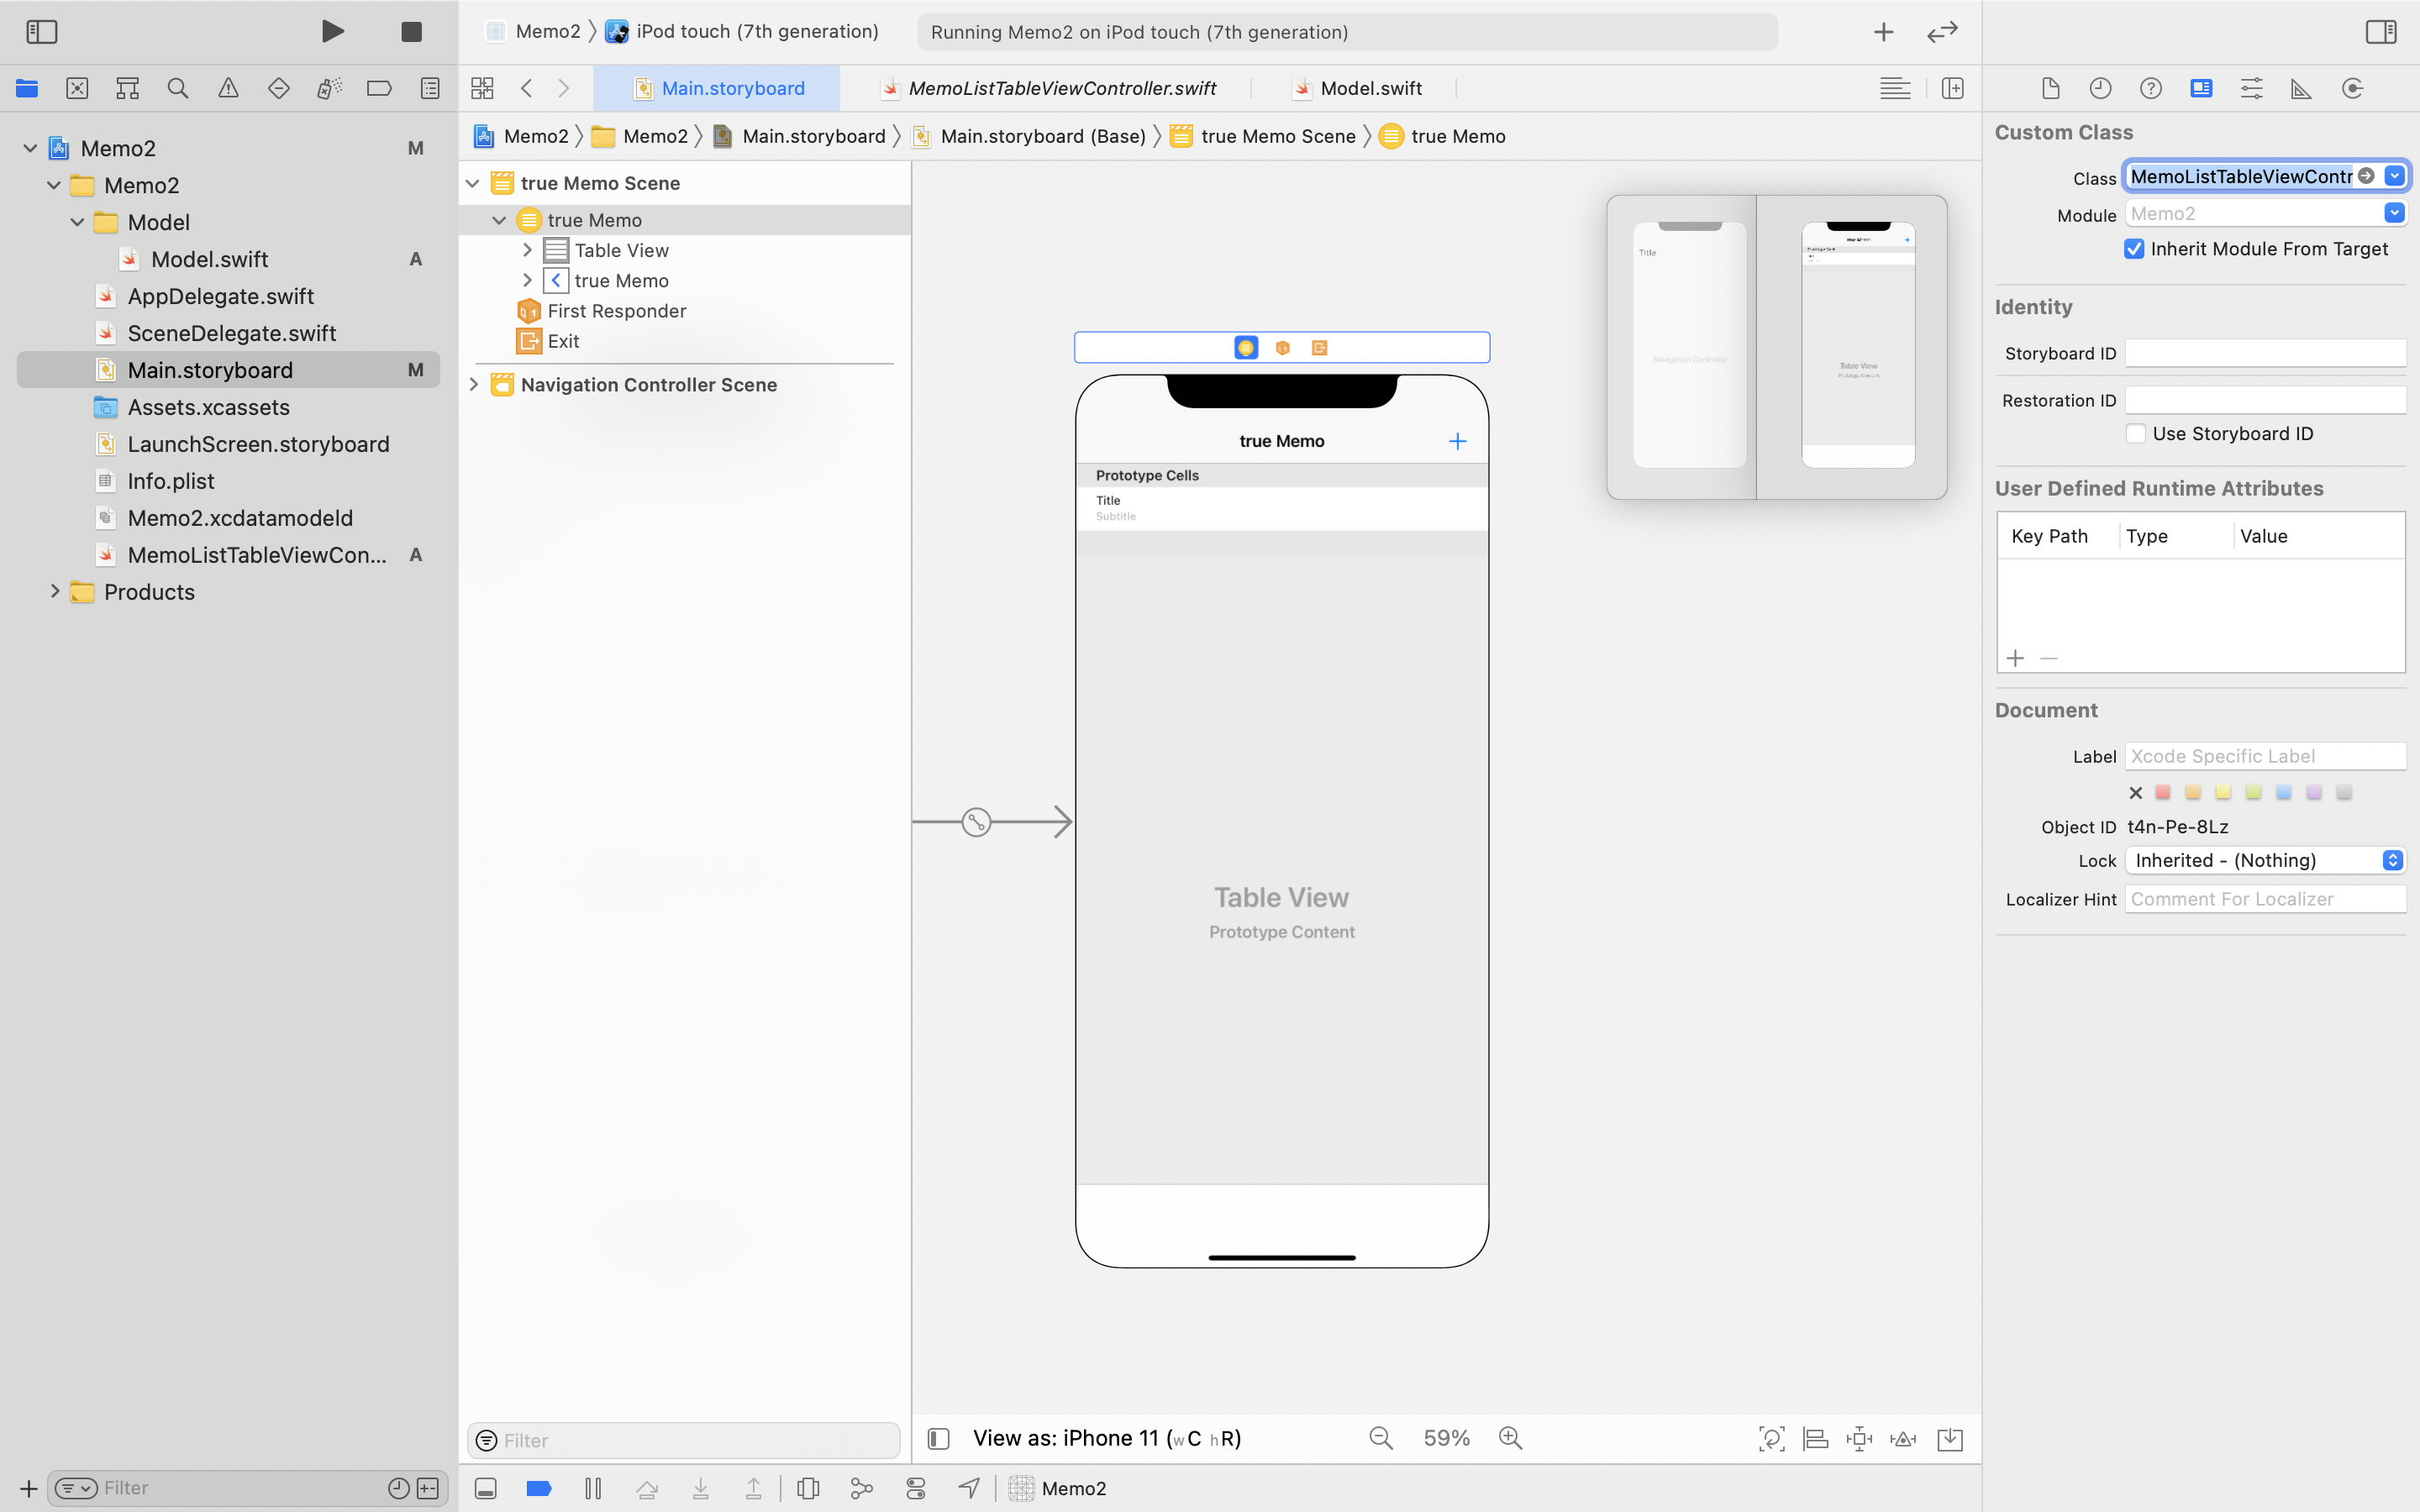The height and width of the screenshot is (1512, 2420).
Task: Choose the red label color swatch
Action: tap(2163, 792)
